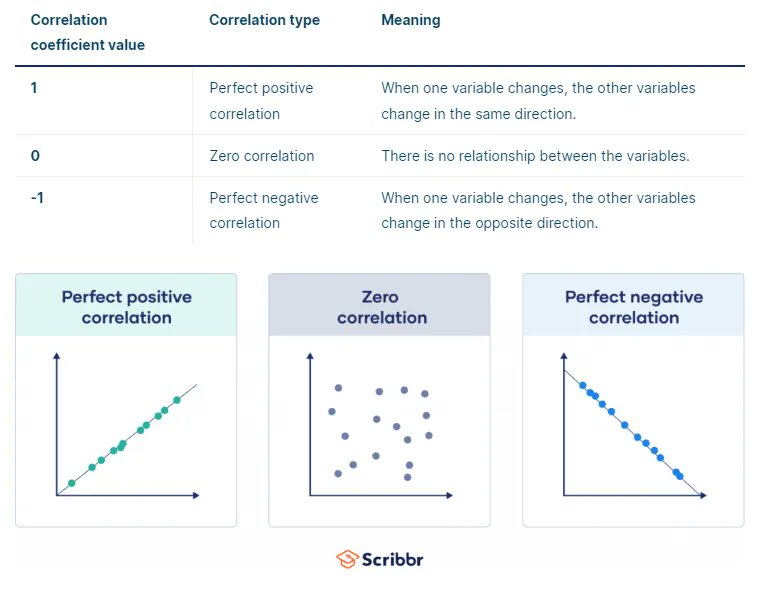Select the coefficient value '0' table cell
This screenshot has height=589, width=781.
tap(34, 156)
